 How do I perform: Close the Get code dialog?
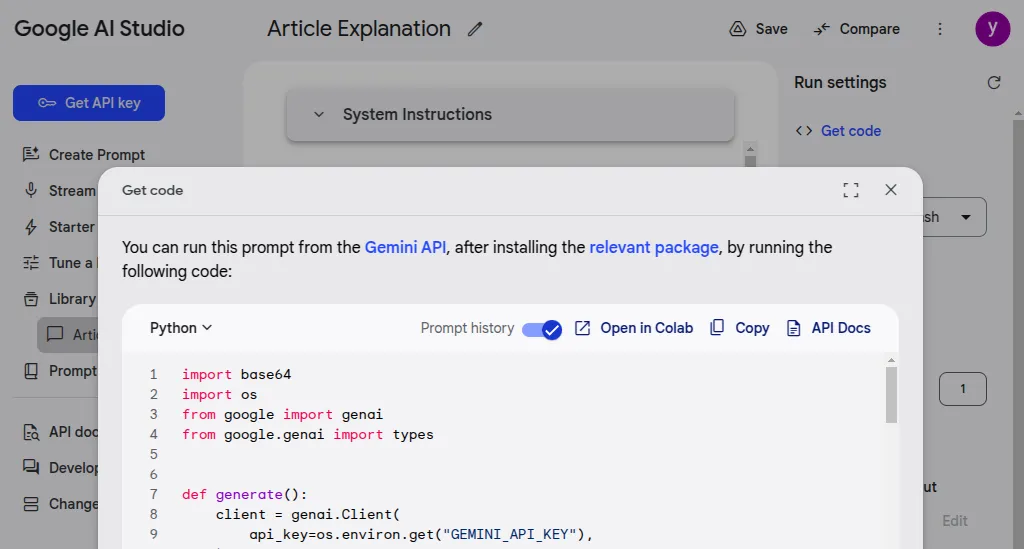(x=891, y=189)
